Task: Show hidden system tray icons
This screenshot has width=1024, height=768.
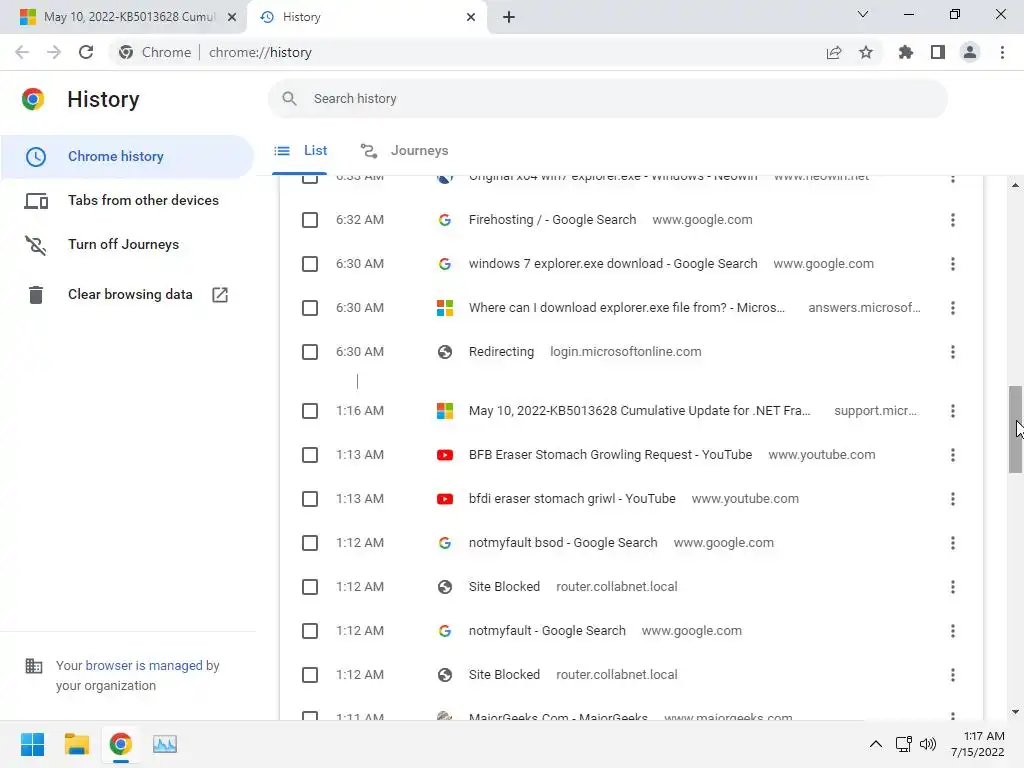Action: pos(876,744)
